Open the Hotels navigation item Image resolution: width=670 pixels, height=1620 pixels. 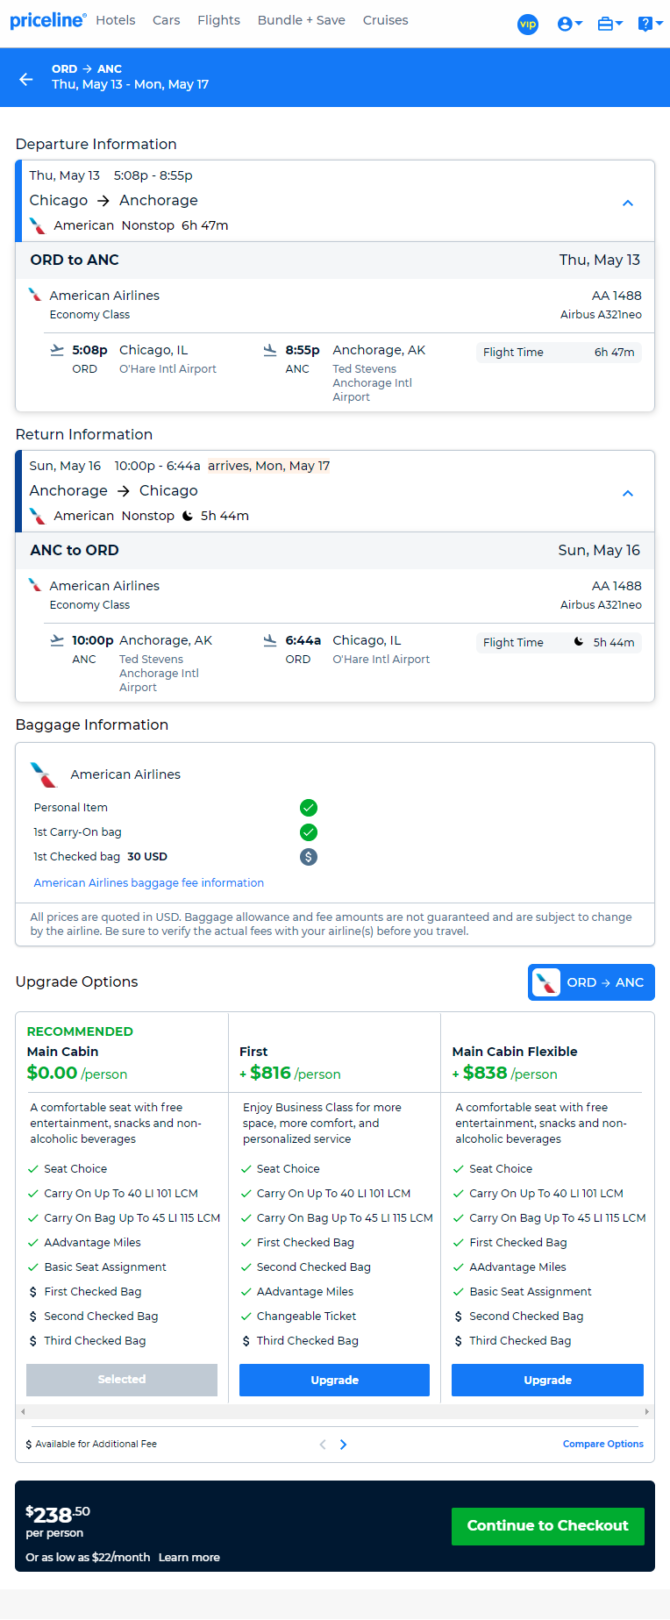[116, 20]
